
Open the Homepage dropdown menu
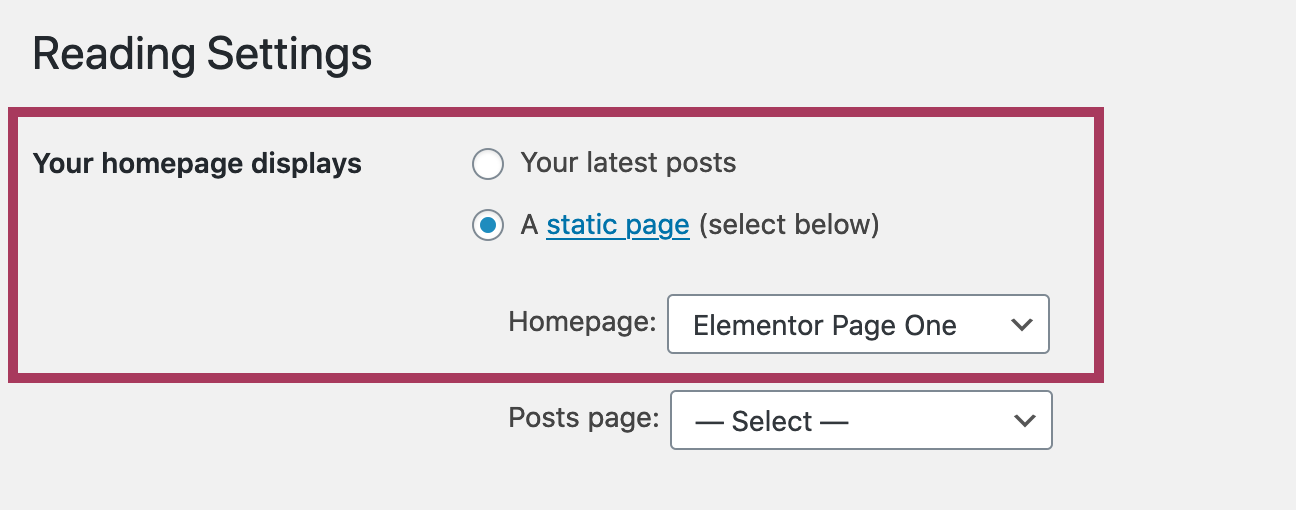[857, 324]
